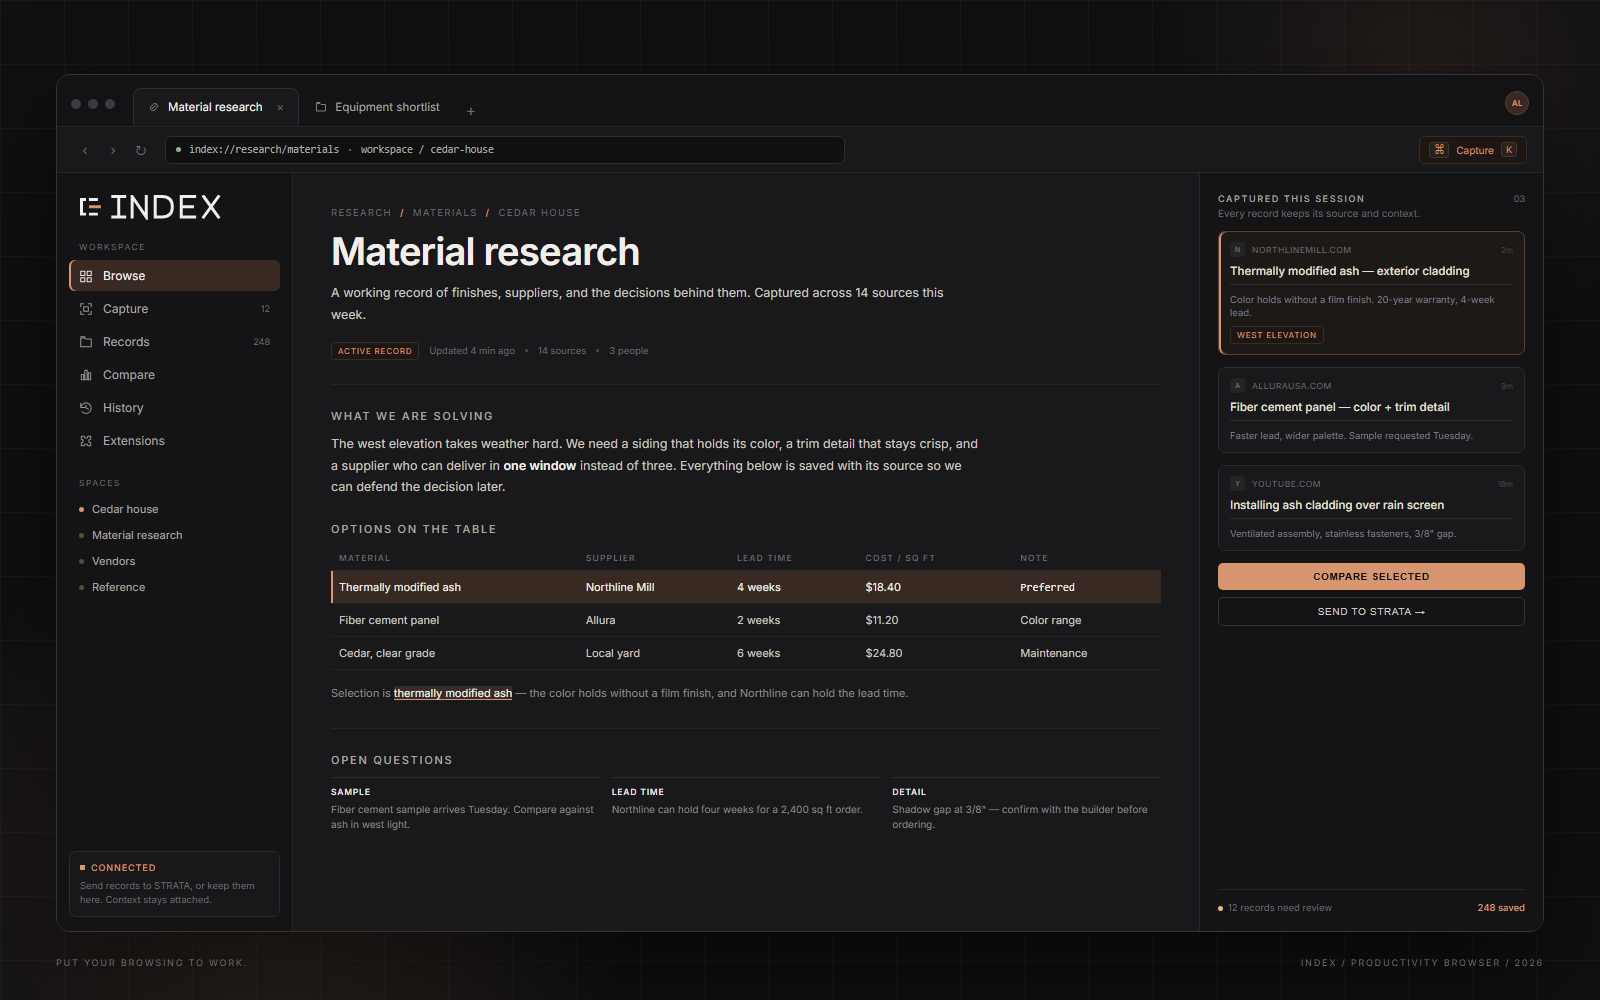Viewport: 1600px width, 1000px height.
Task: Click the Northline Mill supplier cell
Action: tap(620, 587)
